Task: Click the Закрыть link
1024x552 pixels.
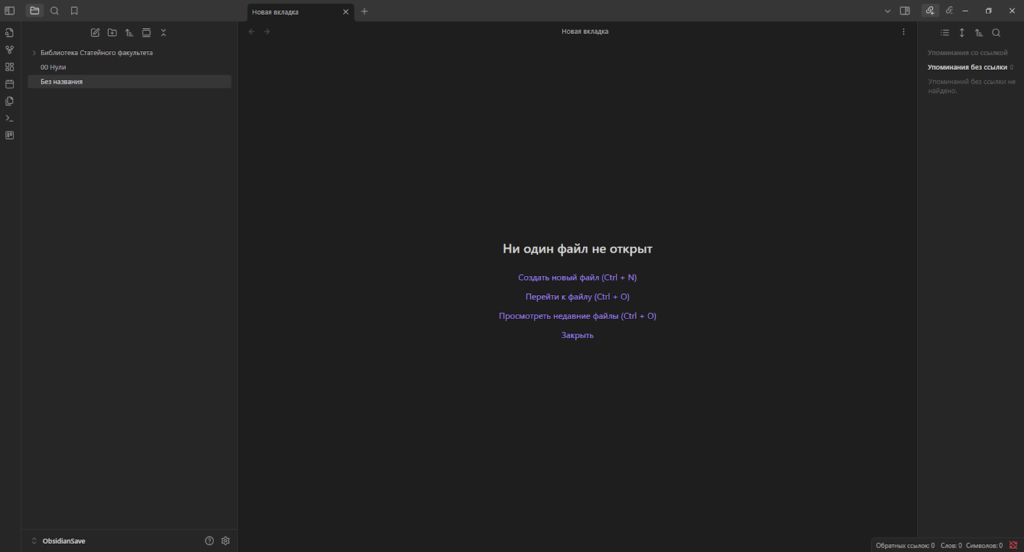Action: point(577,335)
